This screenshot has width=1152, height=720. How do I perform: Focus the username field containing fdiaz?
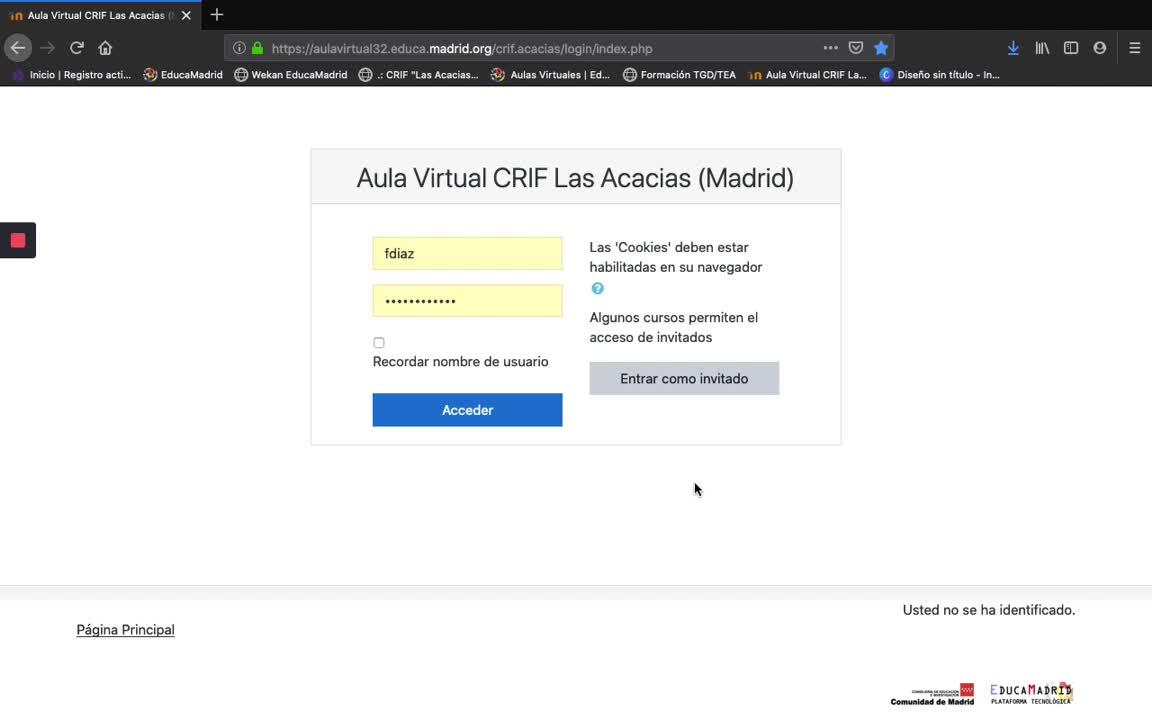[467, 253]
